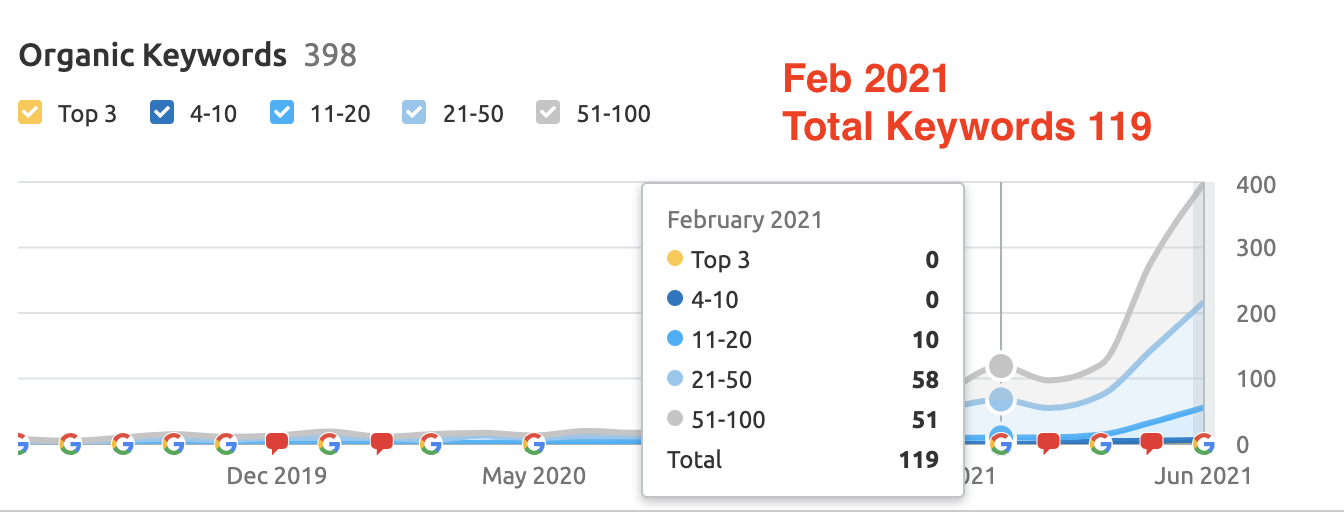This screenshot has width=1344, height=528.
Task: Disable the 11-20 series checkbox
Action: 282,113
